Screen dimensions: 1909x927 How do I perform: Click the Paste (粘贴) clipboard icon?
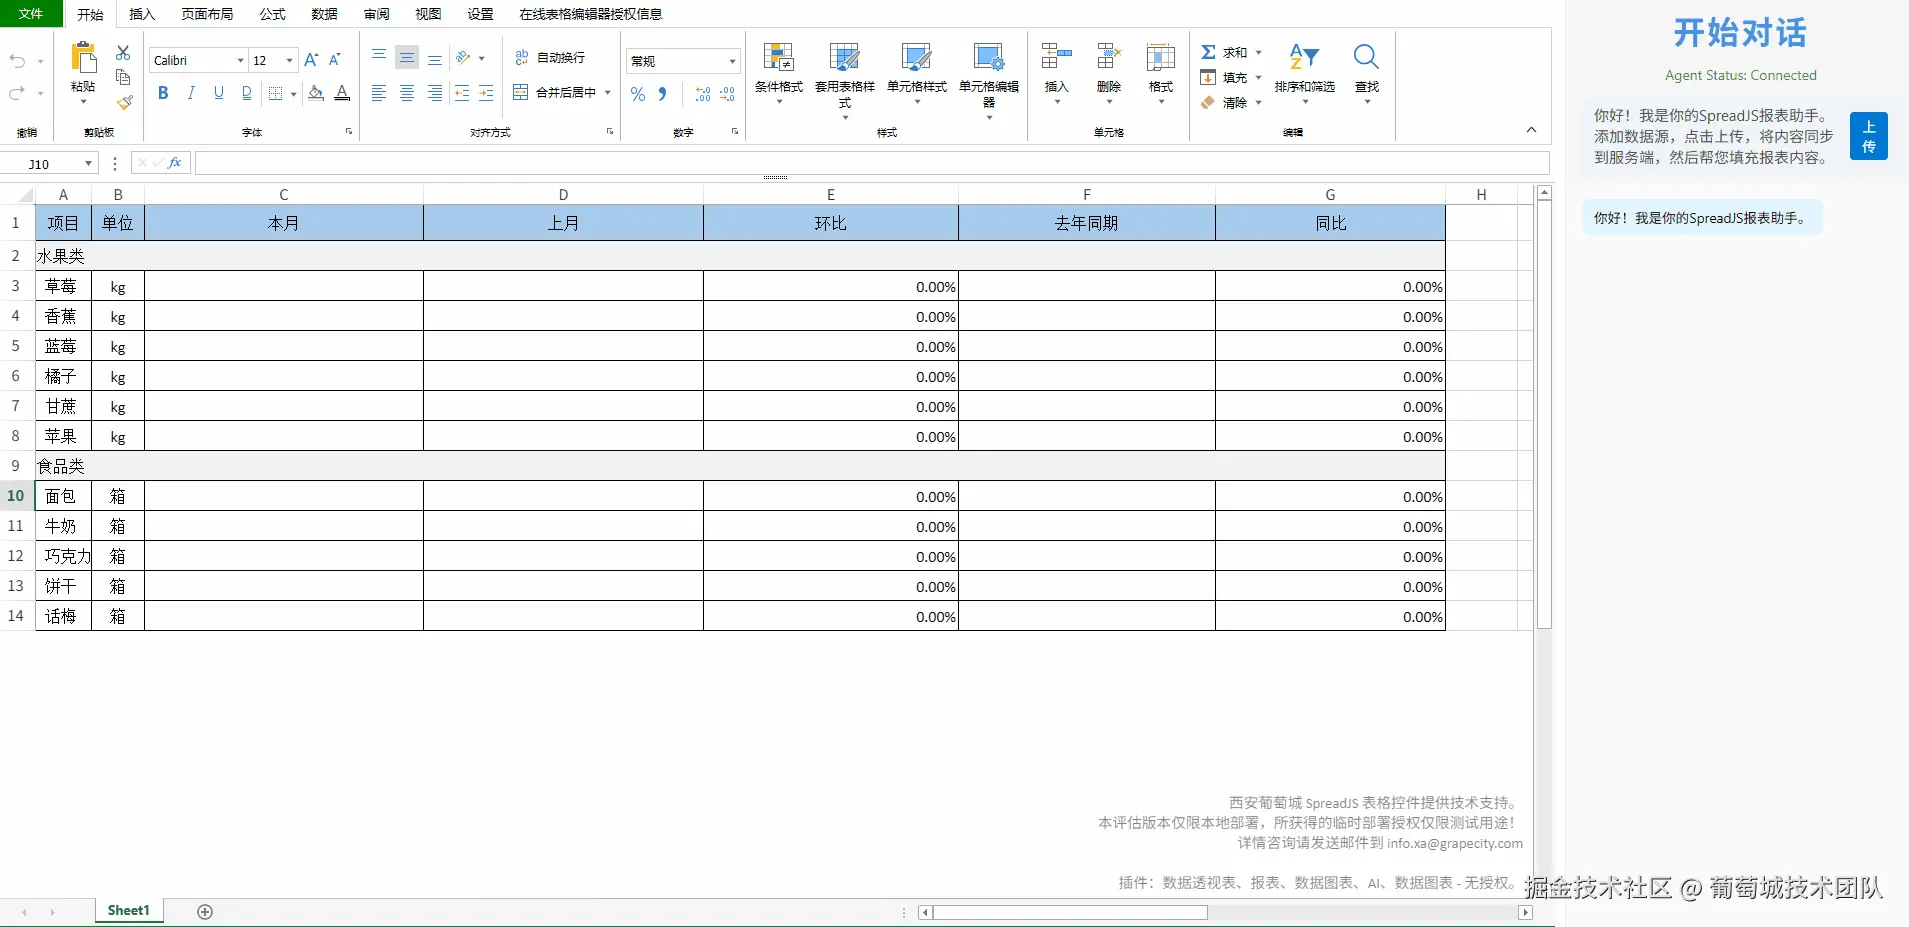83,58
